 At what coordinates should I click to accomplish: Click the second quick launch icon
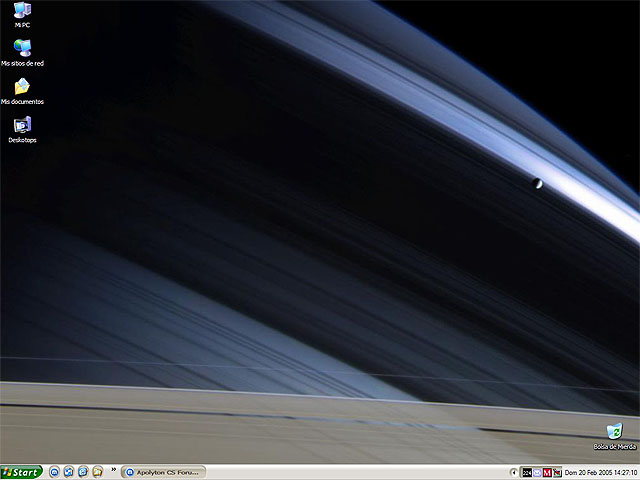(x=69, y=472)
